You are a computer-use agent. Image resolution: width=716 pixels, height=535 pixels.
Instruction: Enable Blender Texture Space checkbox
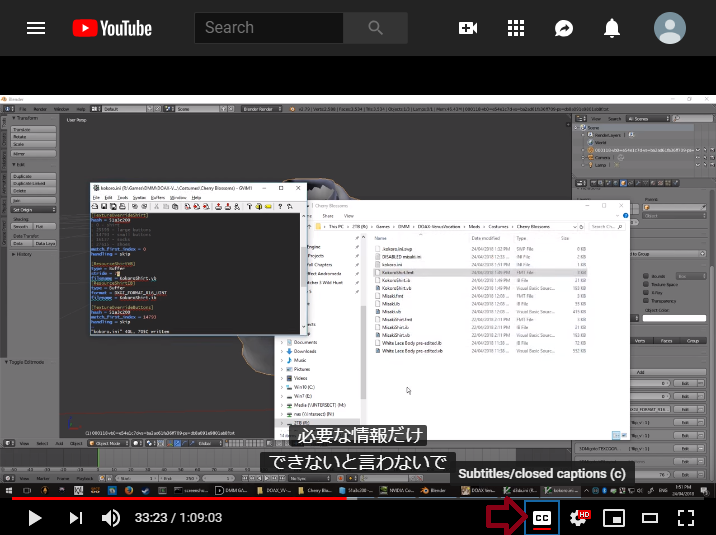pos(646,284)
